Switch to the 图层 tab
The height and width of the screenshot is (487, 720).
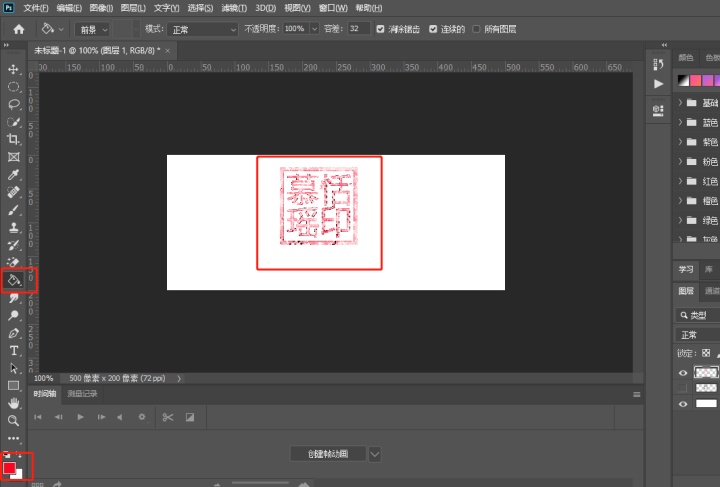point(686,291)
